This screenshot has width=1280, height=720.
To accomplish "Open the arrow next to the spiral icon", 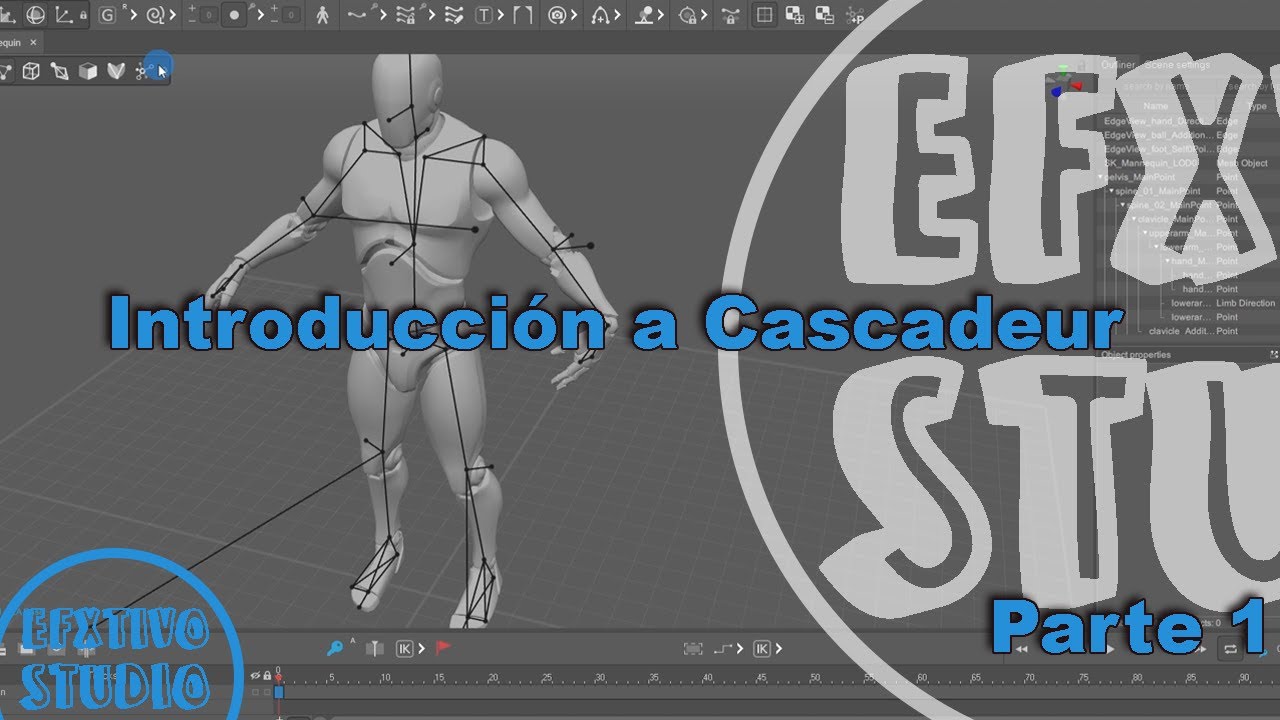I will (x=173, y=15).
